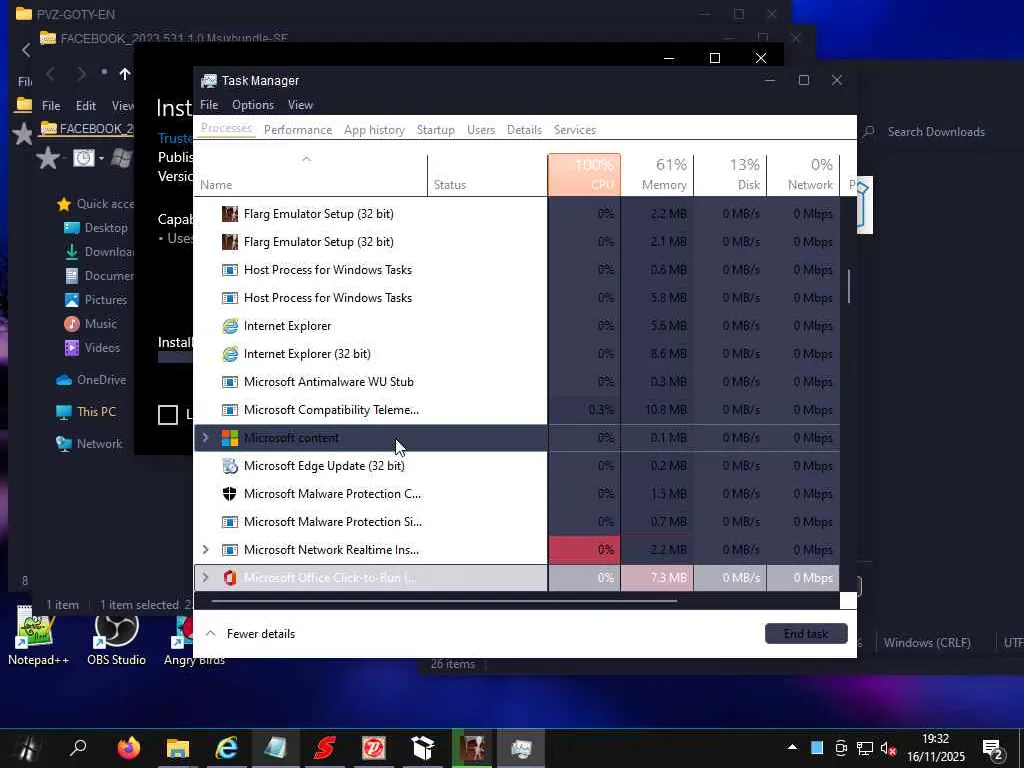Click the vertical scrollbar in Task Manager

click(x=848, y=286)
